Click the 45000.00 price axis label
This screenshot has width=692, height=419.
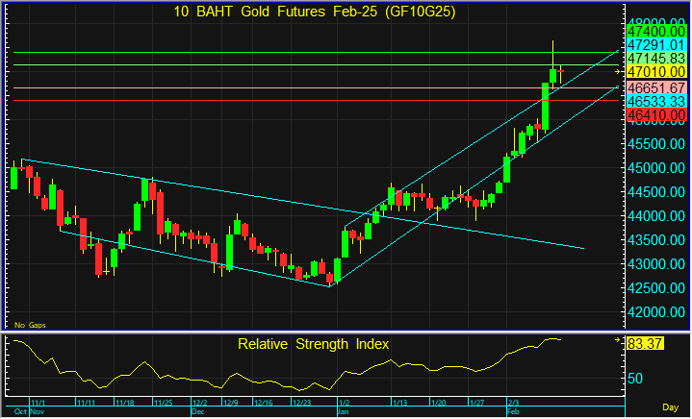click(655, 168)
